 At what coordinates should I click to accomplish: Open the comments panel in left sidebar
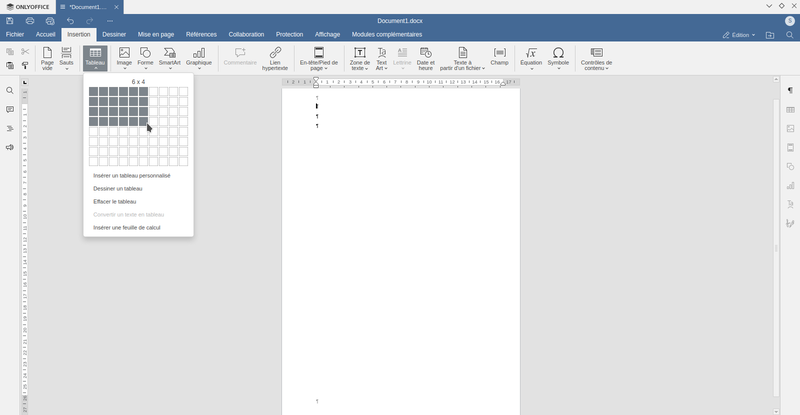coord(10,109)
